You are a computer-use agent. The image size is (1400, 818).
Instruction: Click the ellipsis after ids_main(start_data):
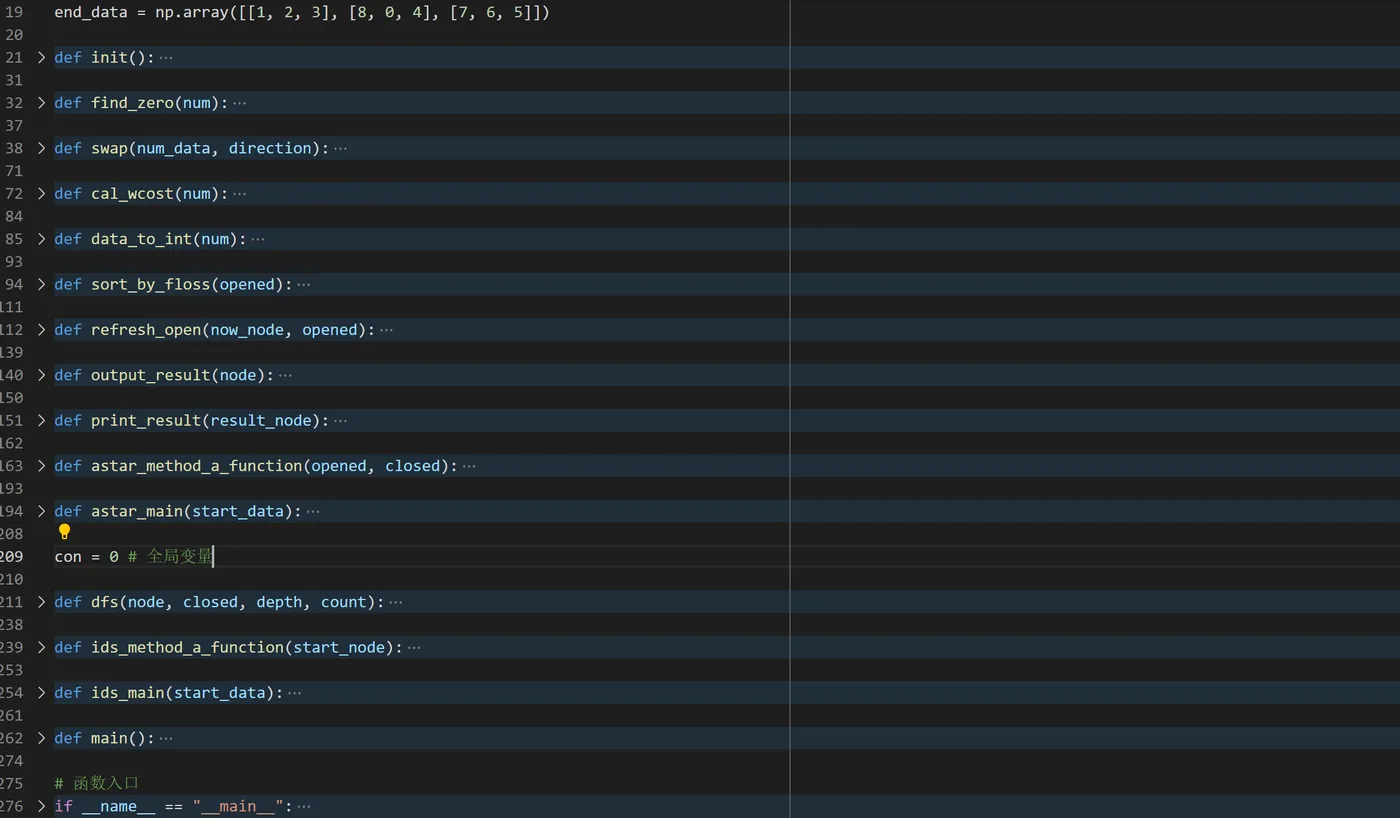[294, 693]
